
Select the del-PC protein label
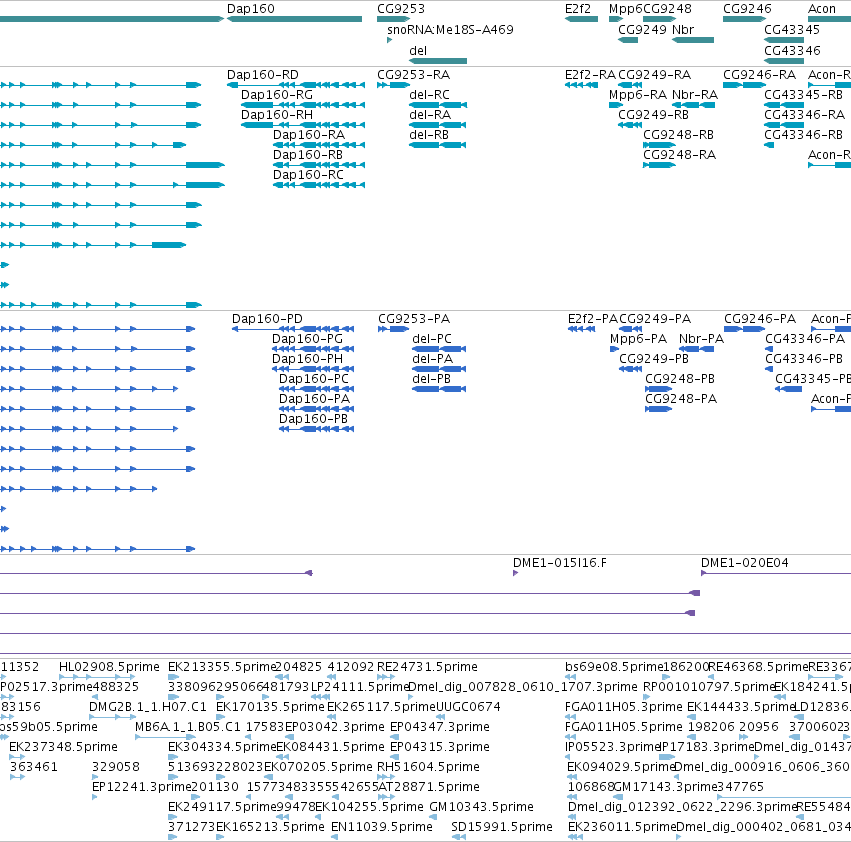click(431, 339)
